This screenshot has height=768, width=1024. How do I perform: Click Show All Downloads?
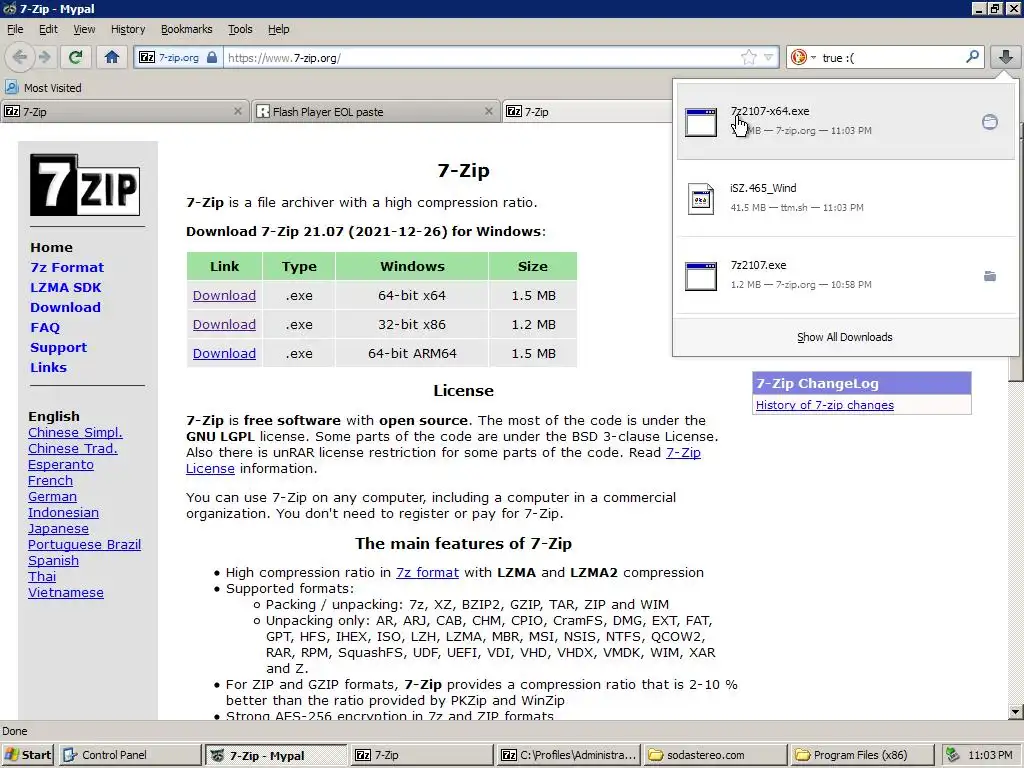point(844,337)
